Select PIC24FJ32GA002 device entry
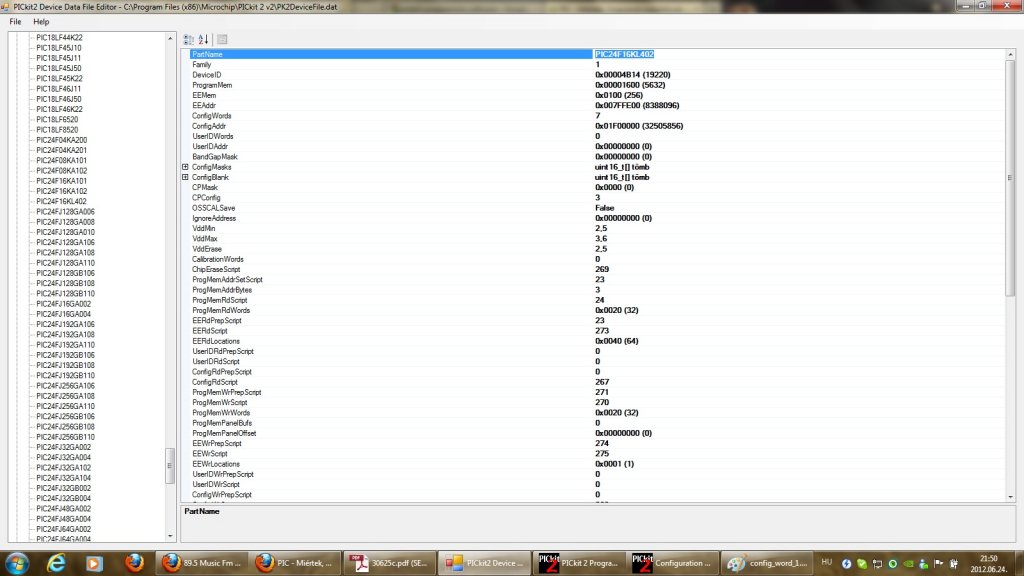 (x=63, y=447)
